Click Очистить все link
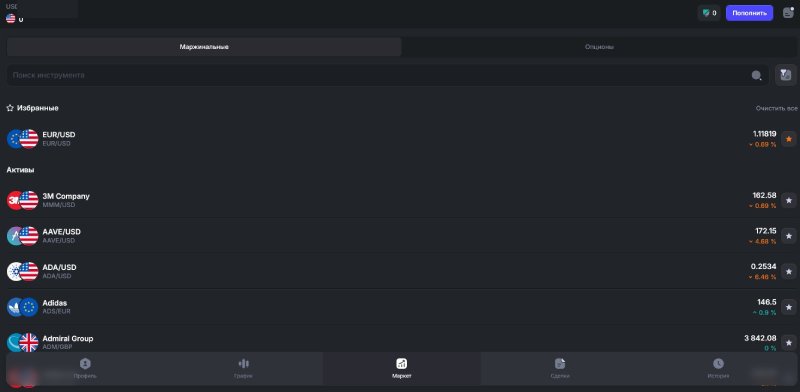This screenshot has width=800, height=392. click(776, 109)
